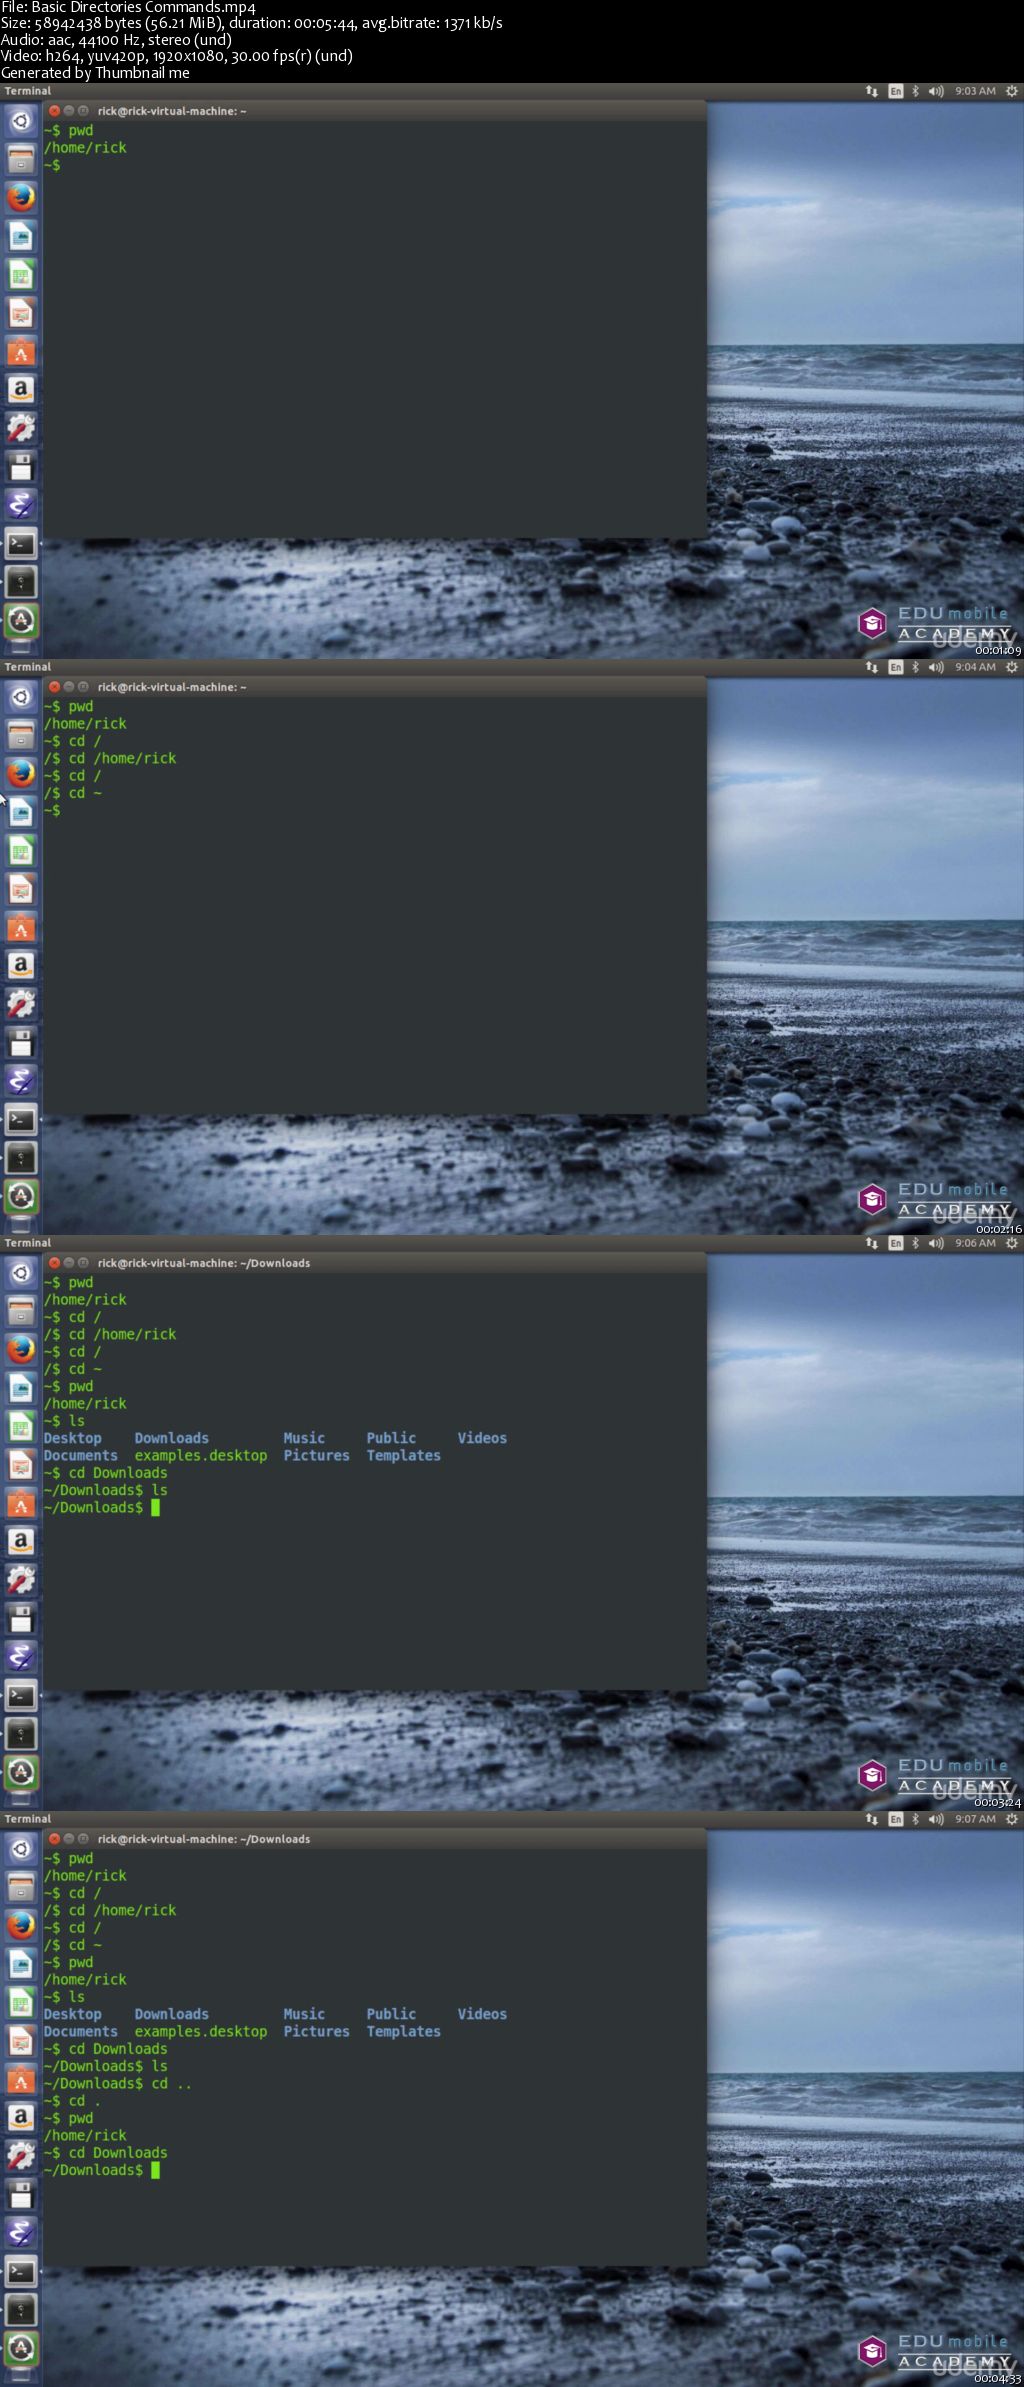Click the 'cd ~' line in the 9:04 AM terminal
The height and width of the screenshot is (2387, 1024).
point(73,793)
